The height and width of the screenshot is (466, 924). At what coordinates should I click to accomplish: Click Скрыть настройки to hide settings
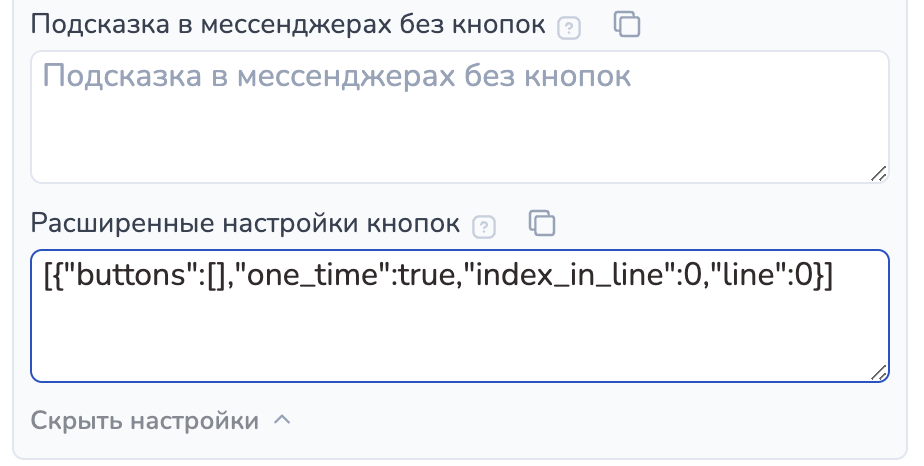click(145, 421)
